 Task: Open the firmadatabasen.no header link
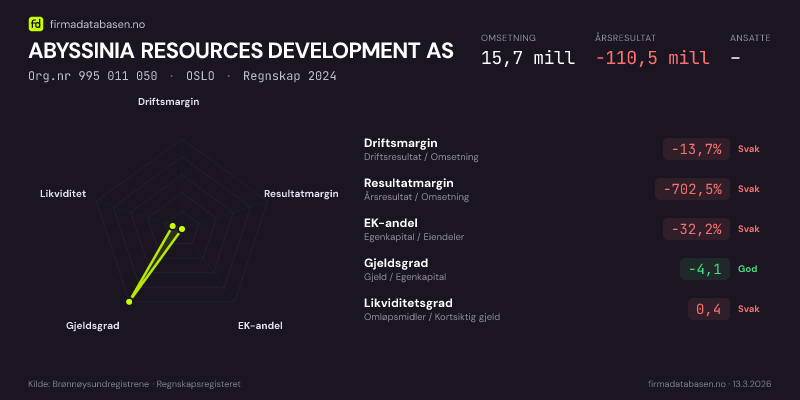point(96,22)
